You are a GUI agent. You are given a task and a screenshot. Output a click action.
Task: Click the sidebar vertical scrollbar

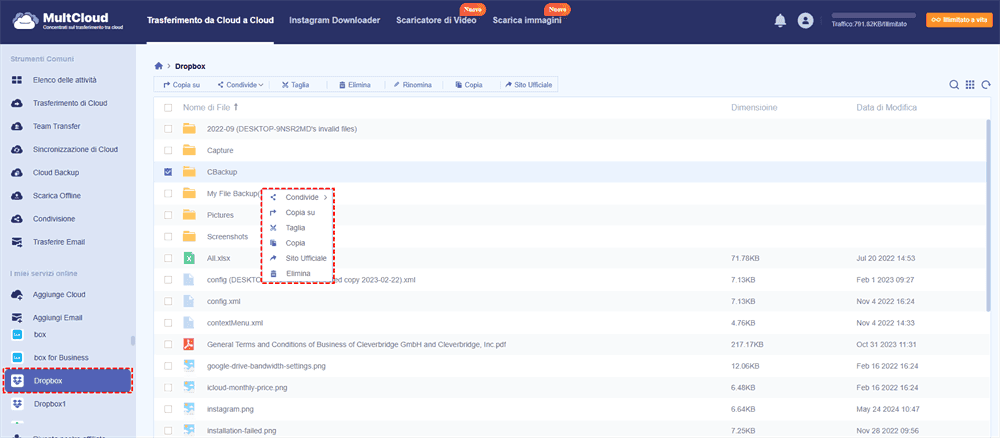[133, 340]
